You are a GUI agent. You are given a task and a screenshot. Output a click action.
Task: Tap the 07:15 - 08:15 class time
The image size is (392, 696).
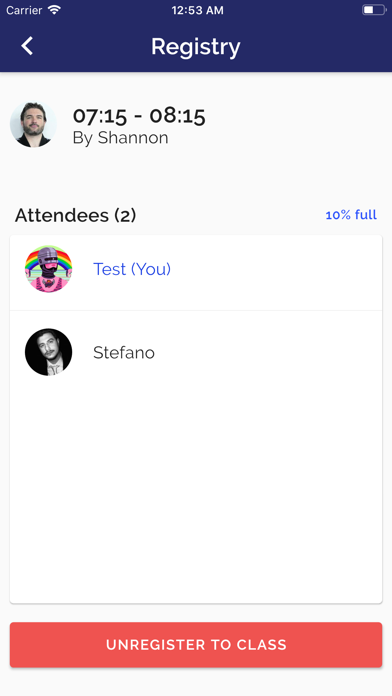pyautogui.click(x=139, y=116)
